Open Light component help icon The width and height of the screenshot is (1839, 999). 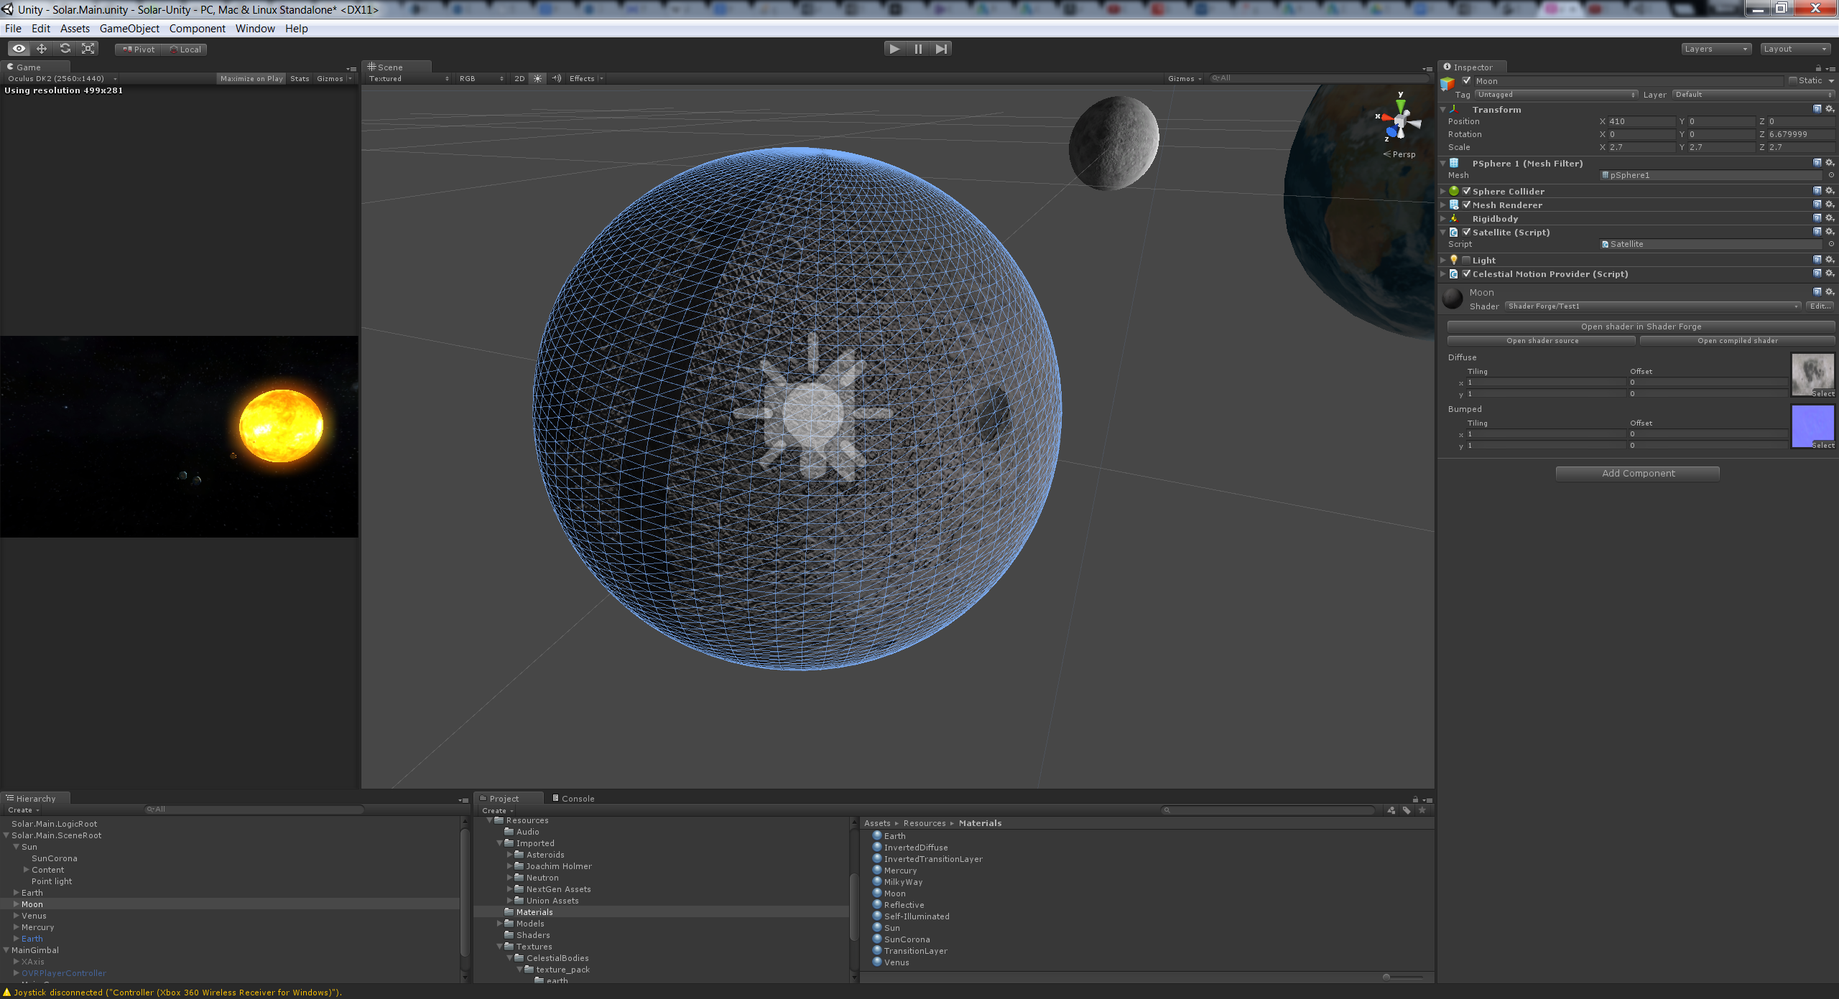pos(1817,260)
